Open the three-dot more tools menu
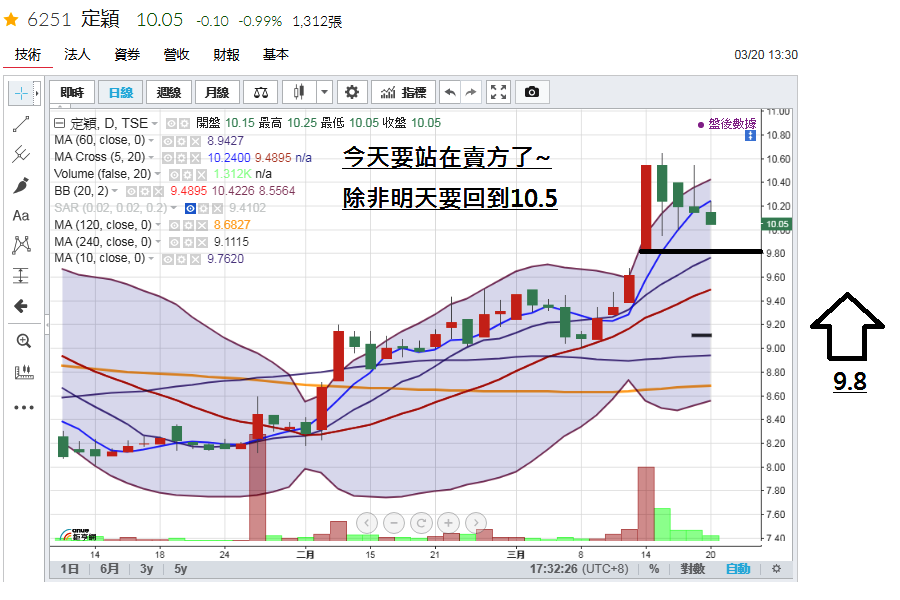 click(24, 408)
